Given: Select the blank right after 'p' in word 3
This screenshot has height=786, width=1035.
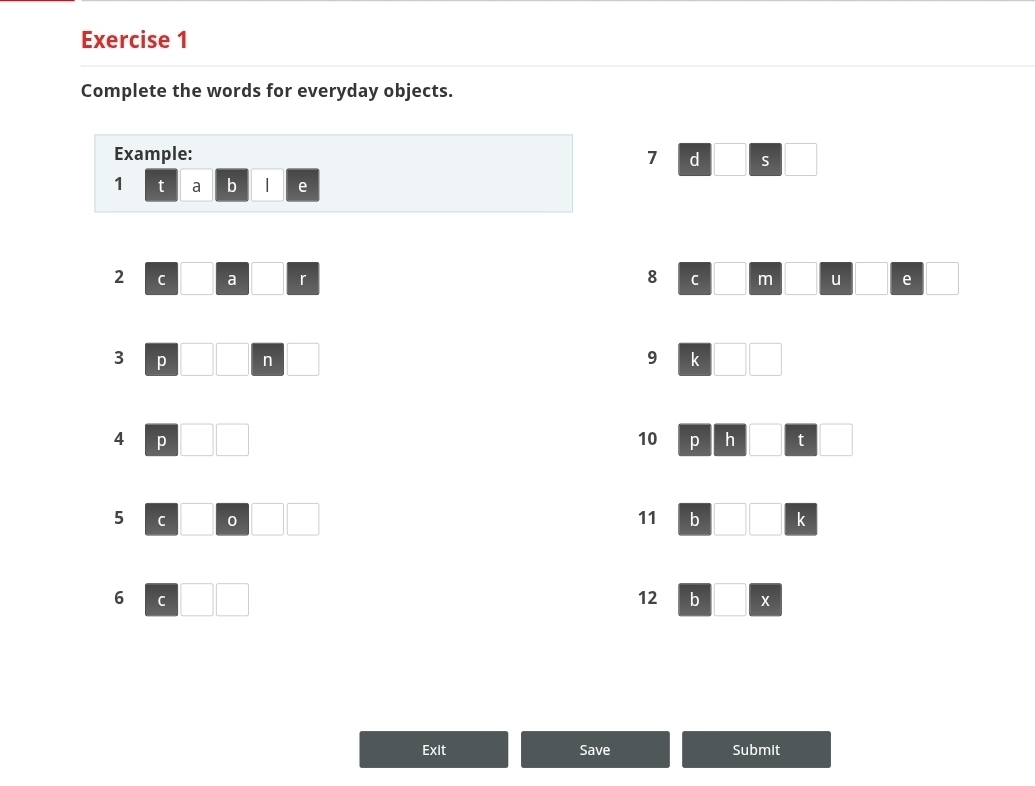Looking at the screenshot, I should [x=197, y=360].
